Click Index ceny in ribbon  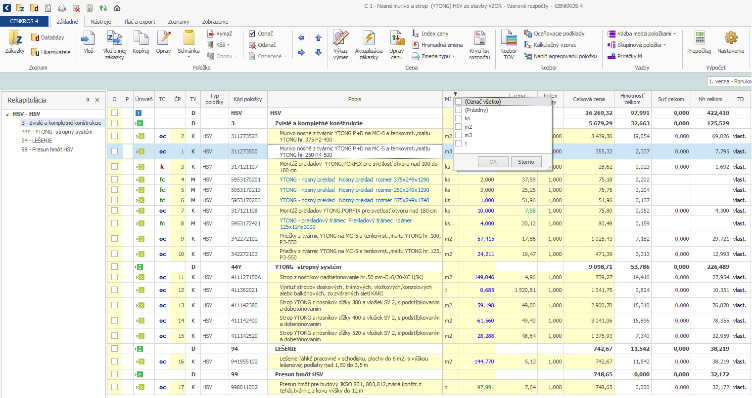click(x=430, y=34)
